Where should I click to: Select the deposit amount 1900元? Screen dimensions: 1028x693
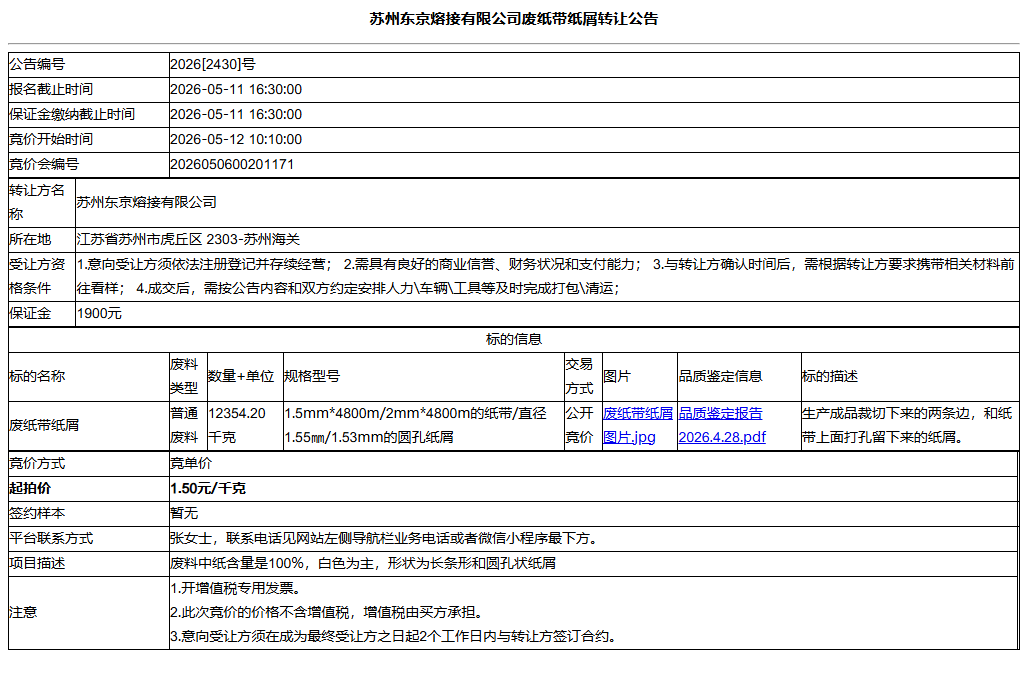99,313
